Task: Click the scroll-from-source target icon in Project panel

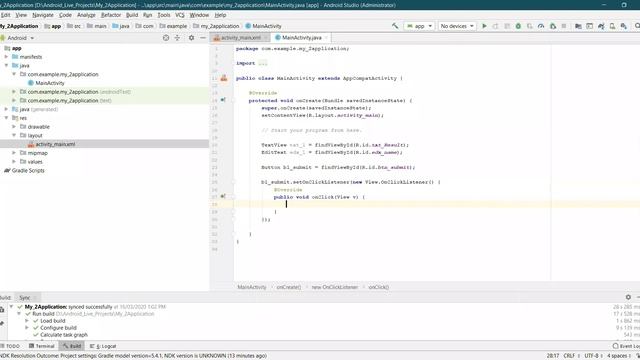Action: tap(166, 38)
